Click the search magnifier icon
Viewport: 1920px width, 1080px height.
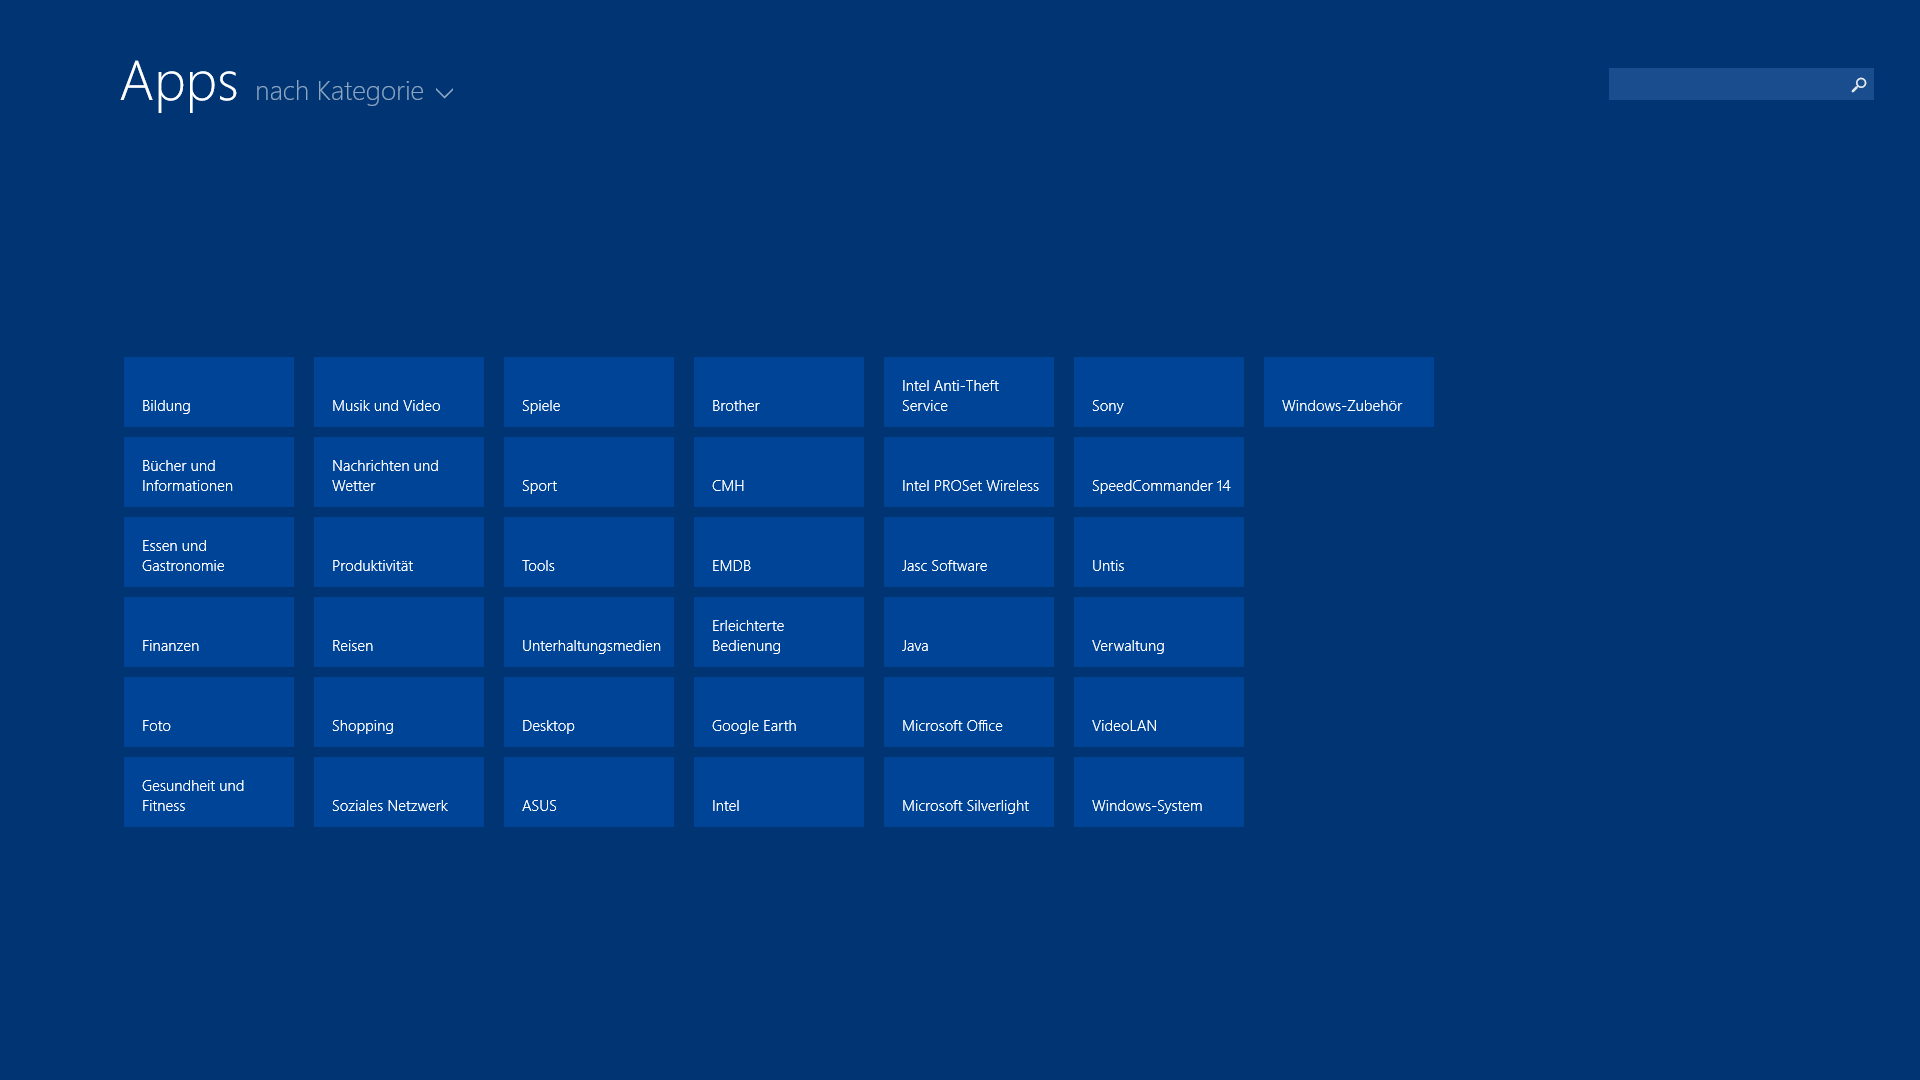point(1858,85)
